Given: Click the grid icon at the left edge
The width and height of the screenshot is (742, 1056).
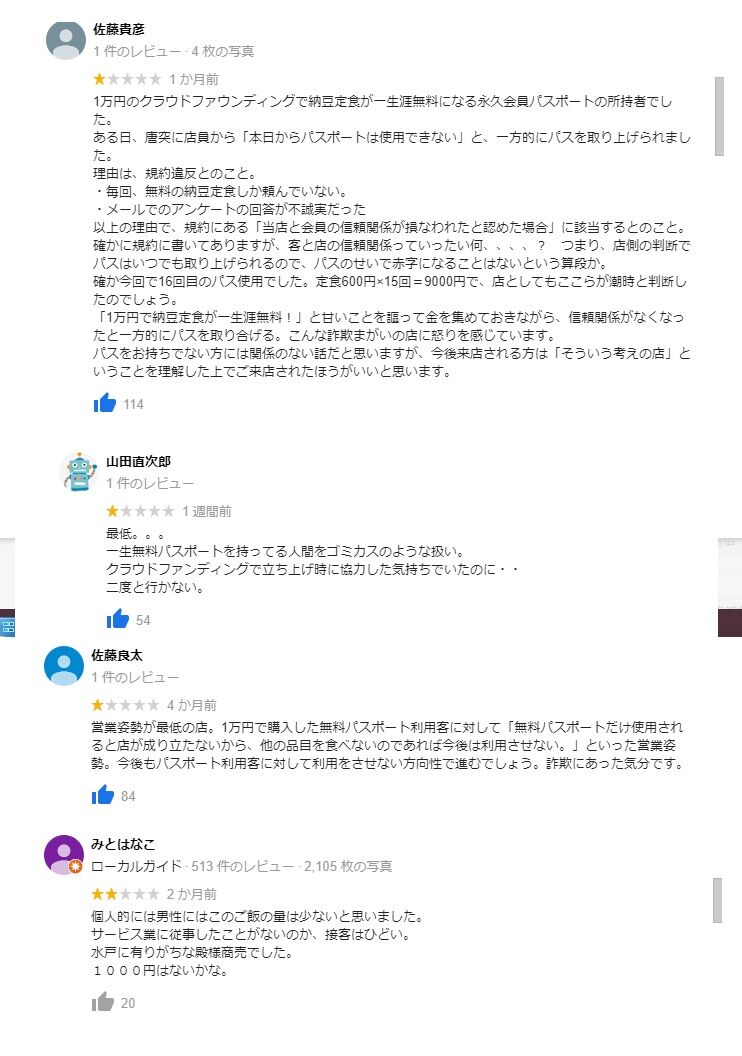Looking at the screenshot, I should pos(7,628).
